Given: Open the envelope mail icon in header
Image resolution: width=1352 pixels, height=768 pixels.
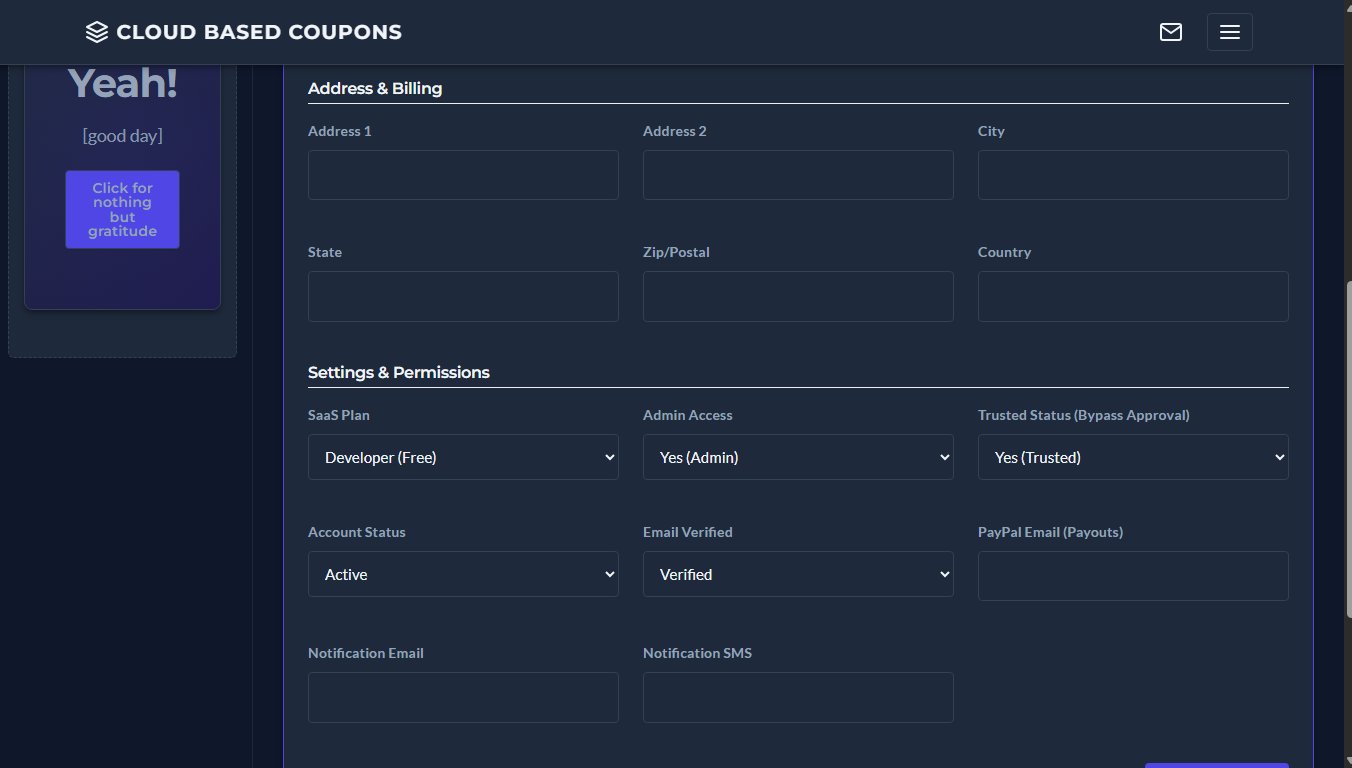Looking at the screenshot, I should click(x=1171, y=32).
